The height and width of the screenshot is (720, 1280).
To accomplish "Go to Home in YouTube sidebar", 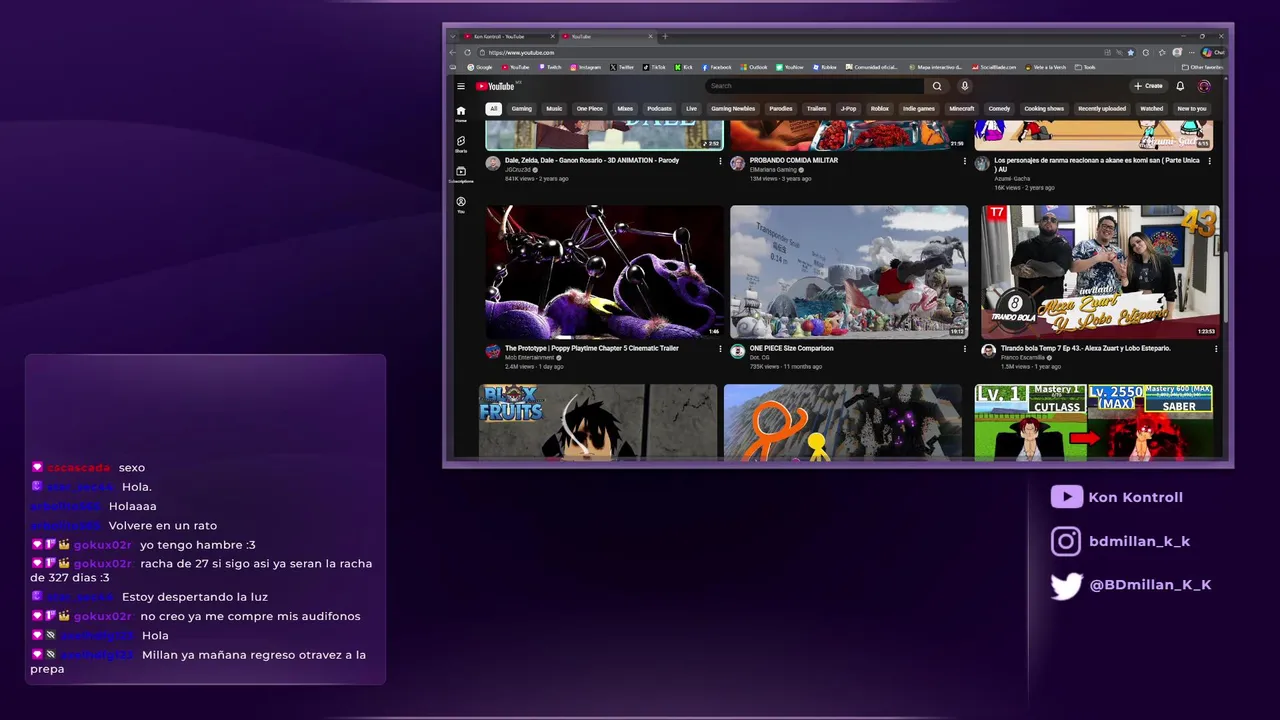I will point(461,113).
